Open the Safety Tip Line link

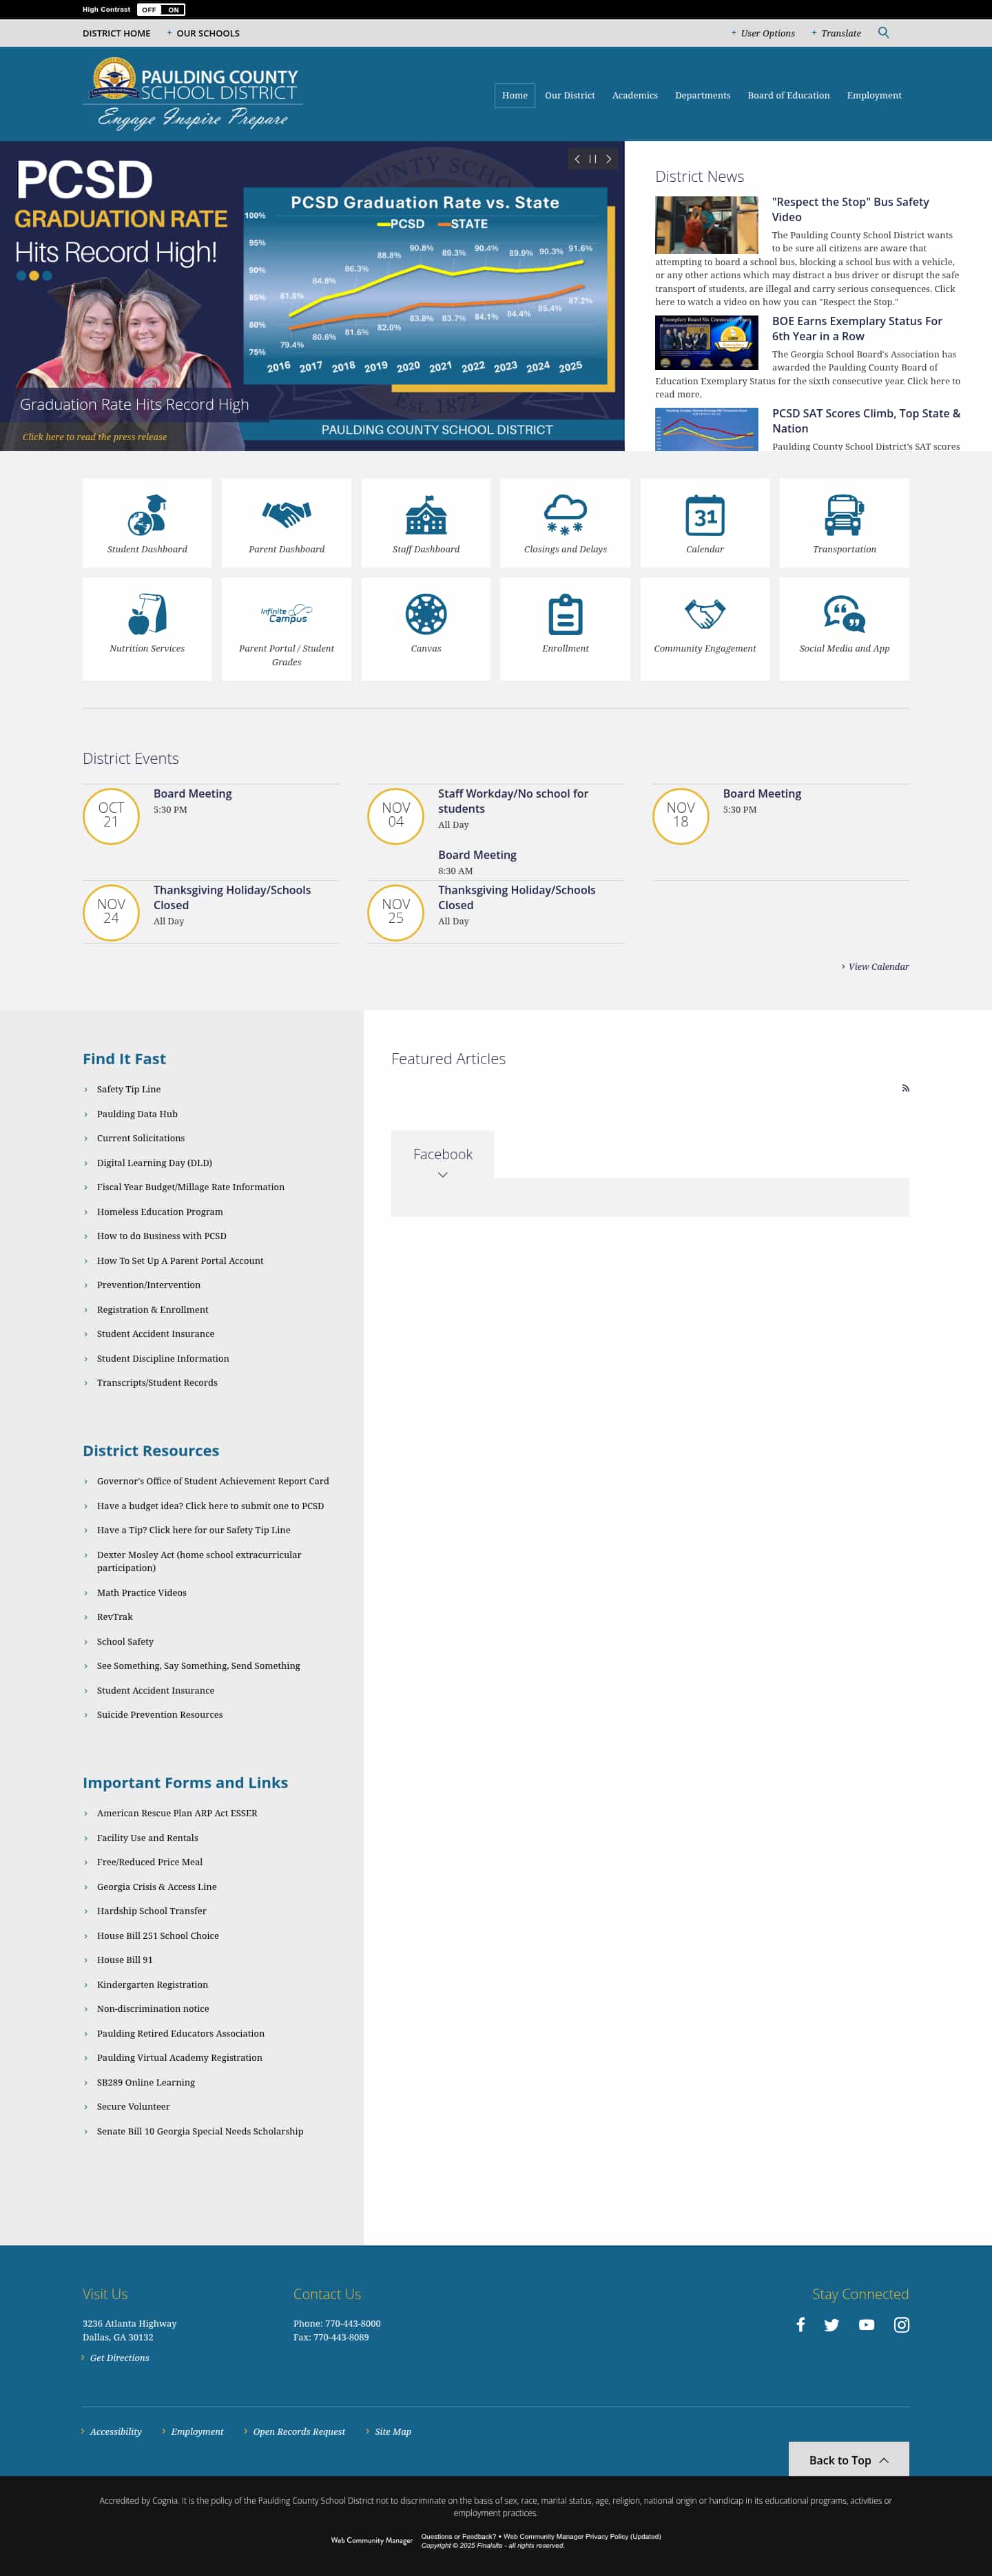pyautogui.click(x=129, y=1089)
